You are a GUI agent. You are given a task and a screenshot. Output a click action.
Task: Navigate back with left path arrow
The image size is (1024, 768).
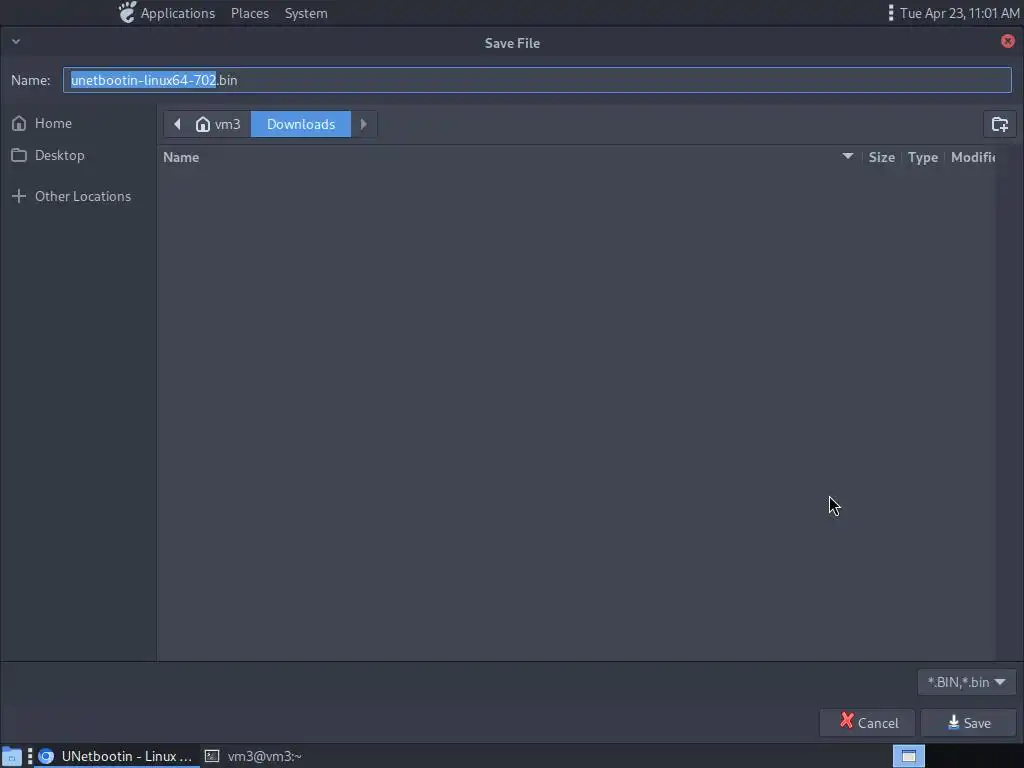[x=176, y=124]
